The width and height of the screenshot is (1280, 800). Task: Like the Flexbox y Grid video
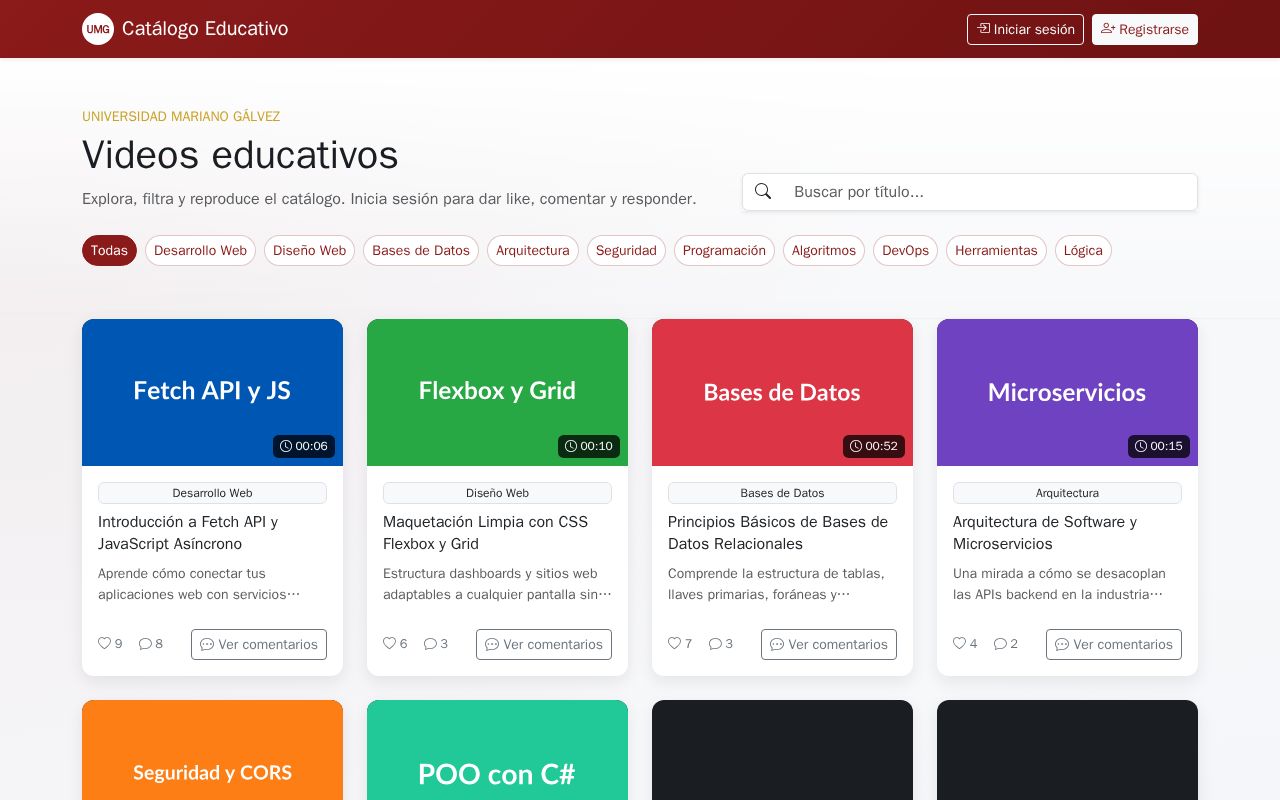[x=389, y=643]
